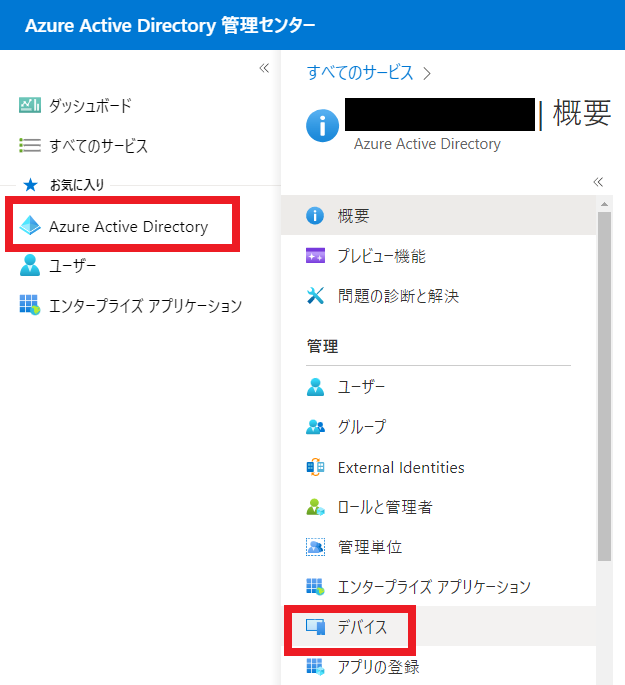Click the 管理 section heading
This screenshot has width=625, height=685.
[322, 346]
